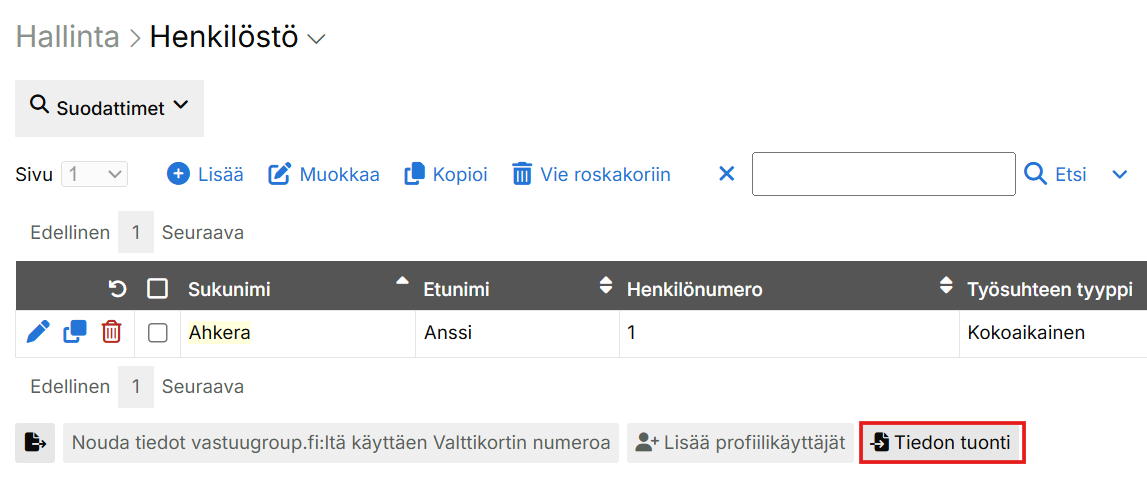1147x478 pixels.
Task: Click the Tiedon tuonti button
Action: coord(941,442)
